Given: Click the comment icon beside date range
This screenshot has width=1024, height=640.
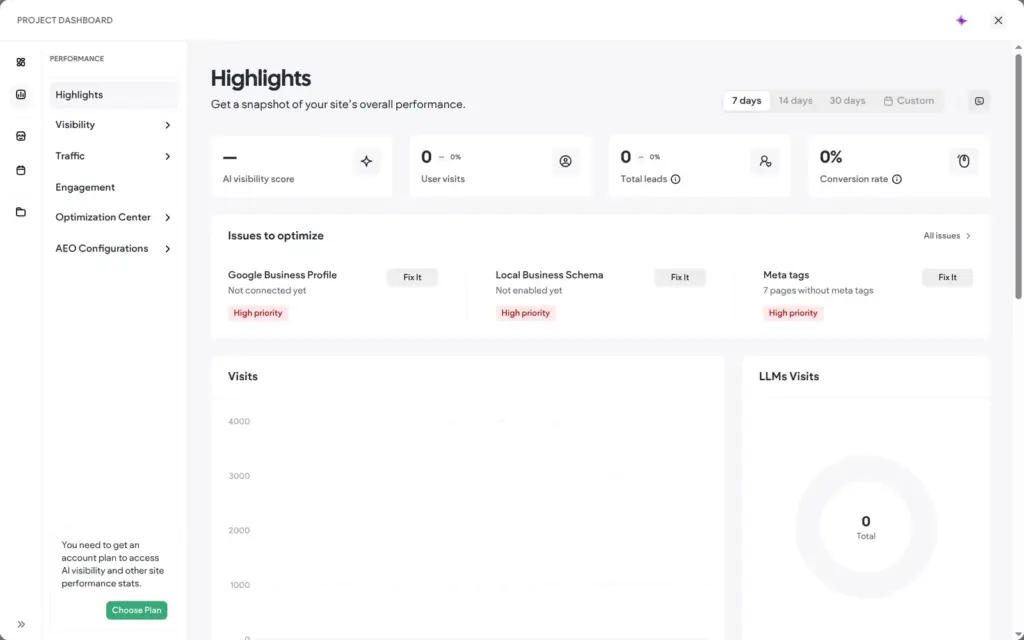Looking at the screenshot, I should [x=979, y=101].
